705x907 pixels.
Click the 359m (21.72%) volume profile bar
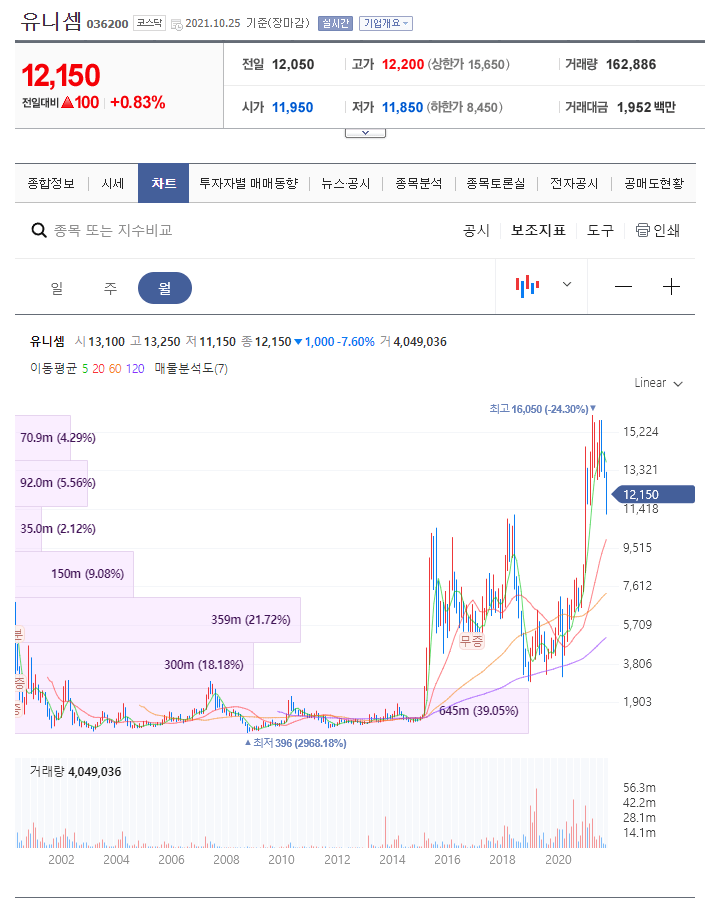coord(158,620)
